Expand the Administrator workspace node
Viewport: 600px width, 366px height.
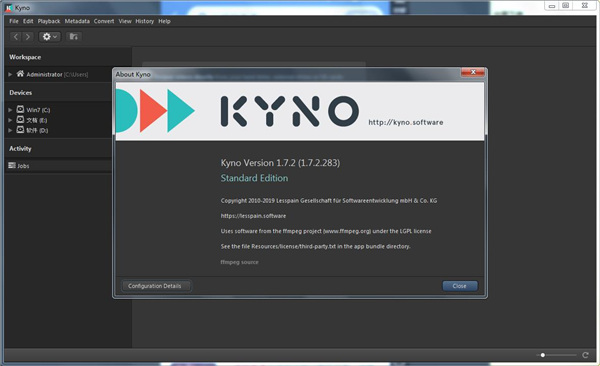point(10,74)
